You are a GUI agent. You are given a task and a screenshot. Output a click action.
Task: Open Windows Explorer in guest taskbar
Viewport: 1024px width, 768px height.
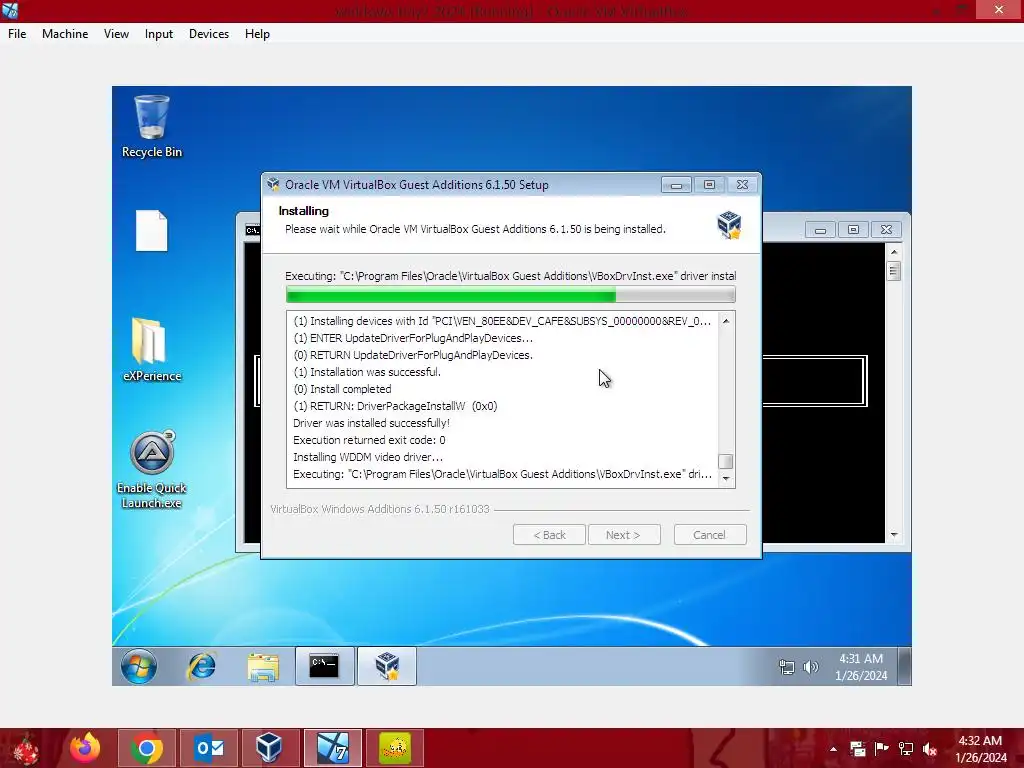(x=263, y=666)
